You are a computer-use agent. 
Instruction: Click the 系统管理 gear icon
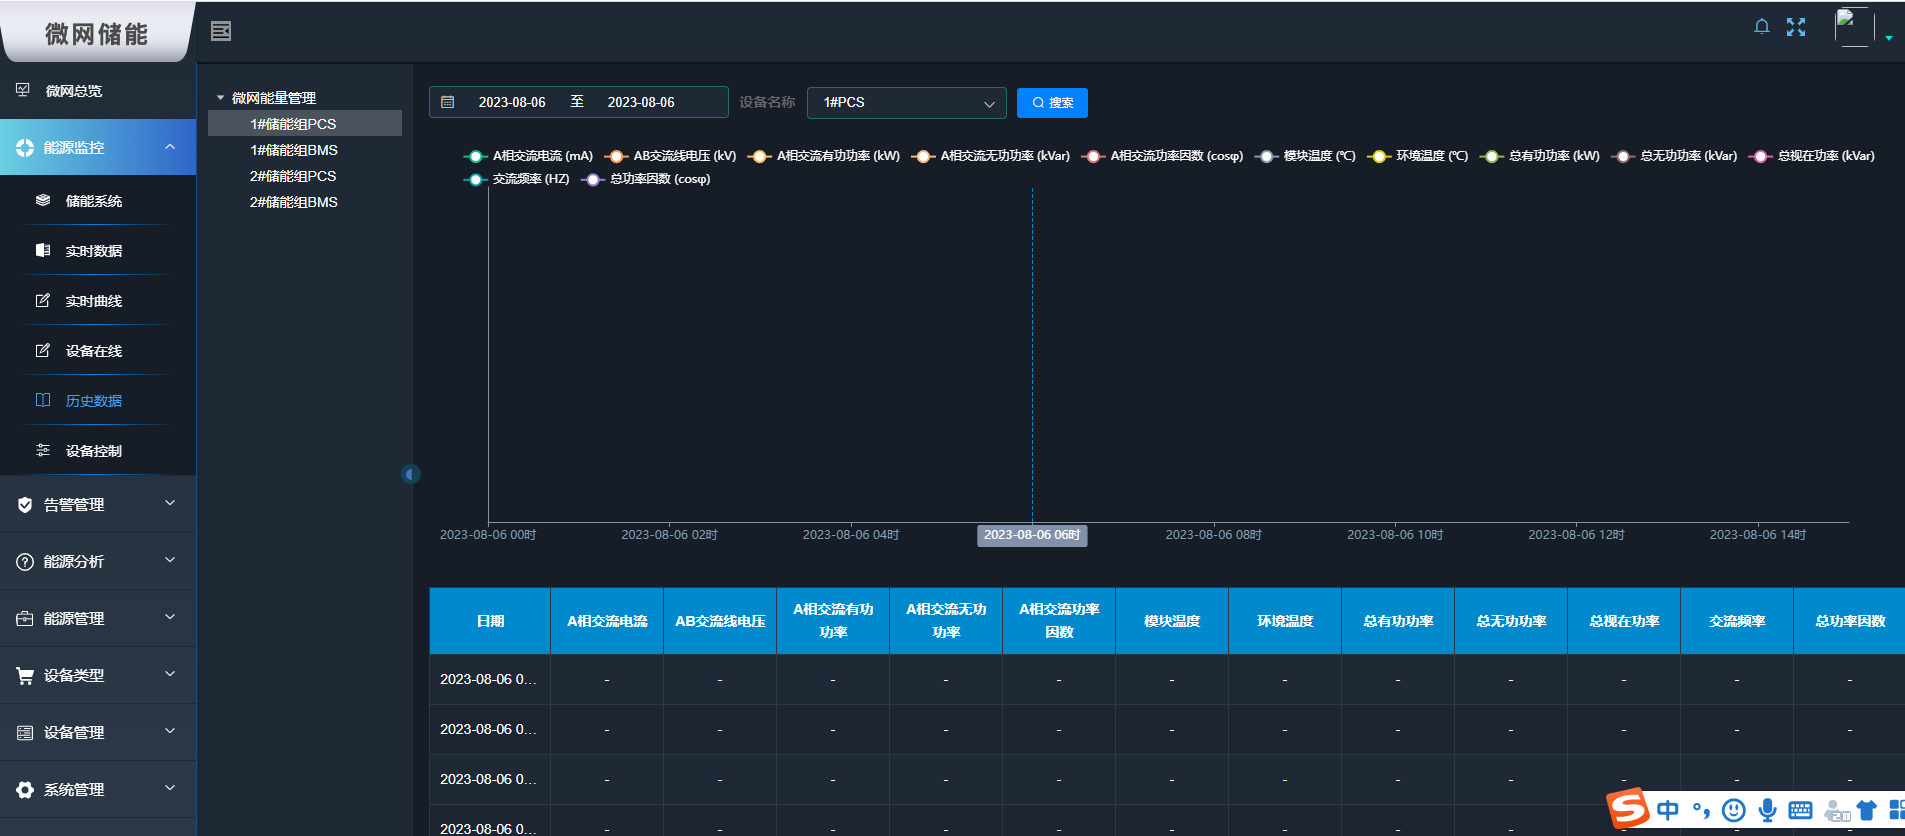(x=25, y=790)
